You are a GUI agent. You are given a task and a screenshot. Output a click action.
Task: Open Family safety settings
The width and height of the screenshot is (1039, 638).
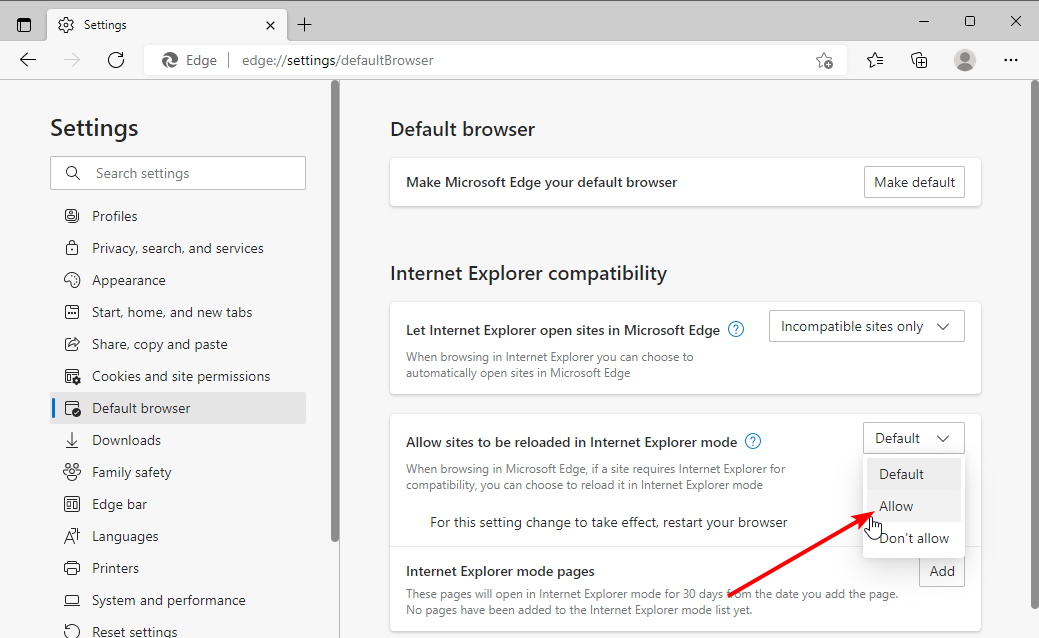pos(178,472)
